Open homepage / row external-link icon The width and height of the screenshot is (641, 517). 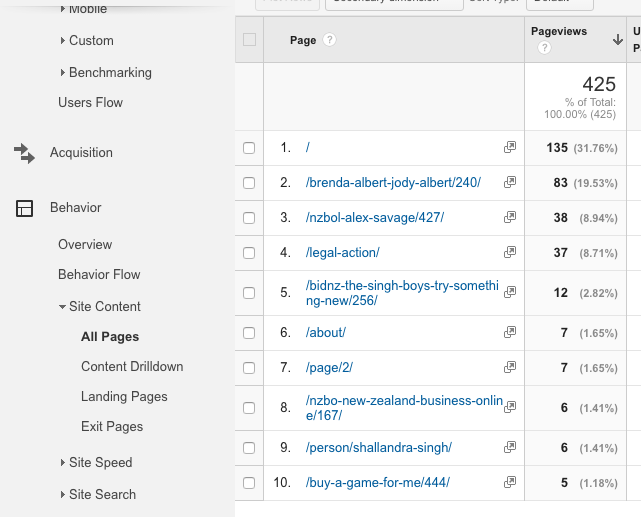510,147
